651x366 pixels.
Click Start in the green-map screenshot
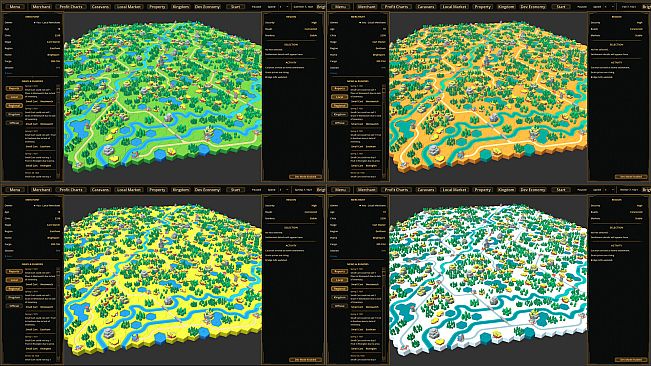[235, 7]
